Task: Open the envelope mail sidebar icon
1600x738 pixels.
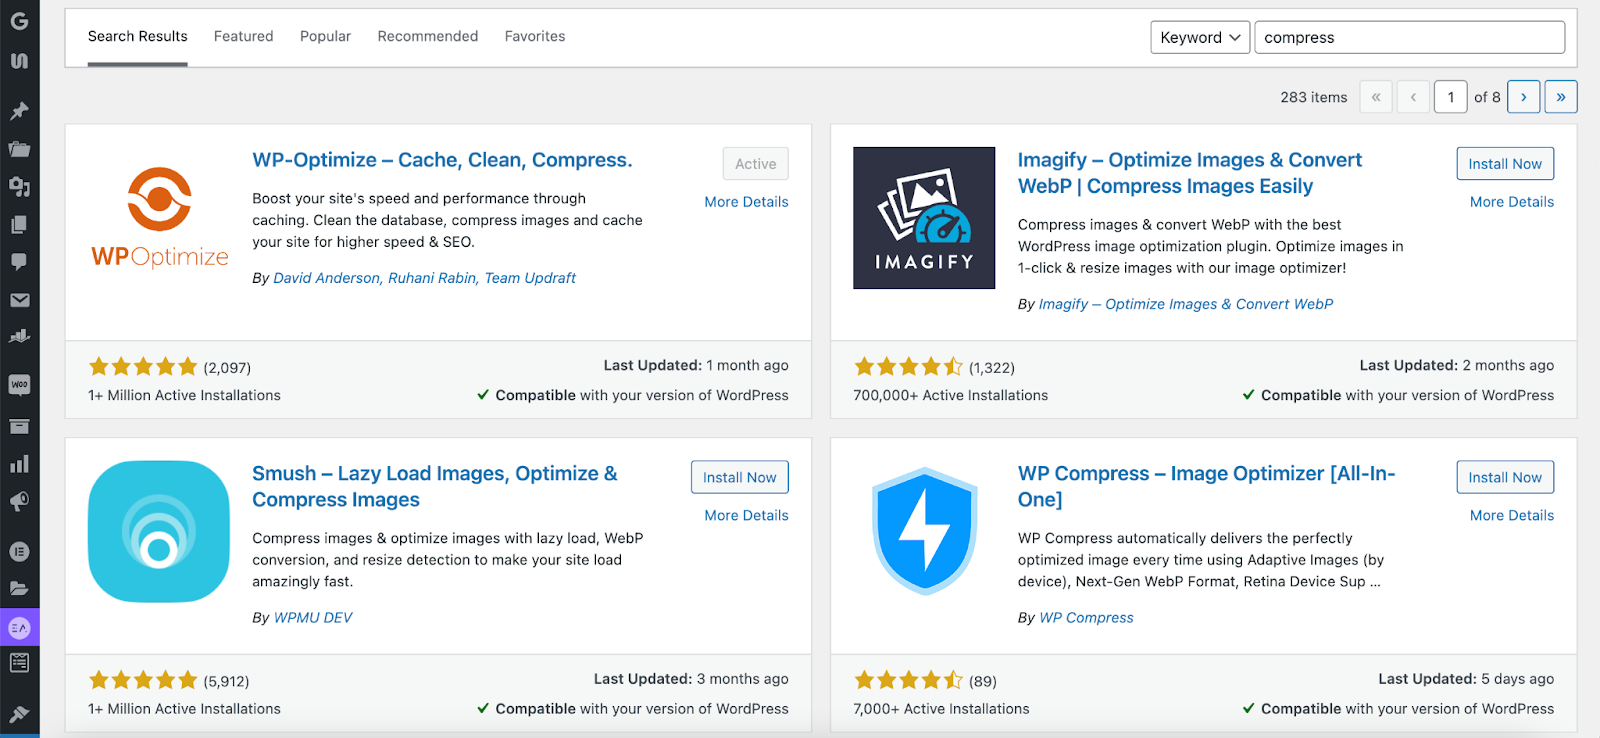Action: [x=19, y=300]
